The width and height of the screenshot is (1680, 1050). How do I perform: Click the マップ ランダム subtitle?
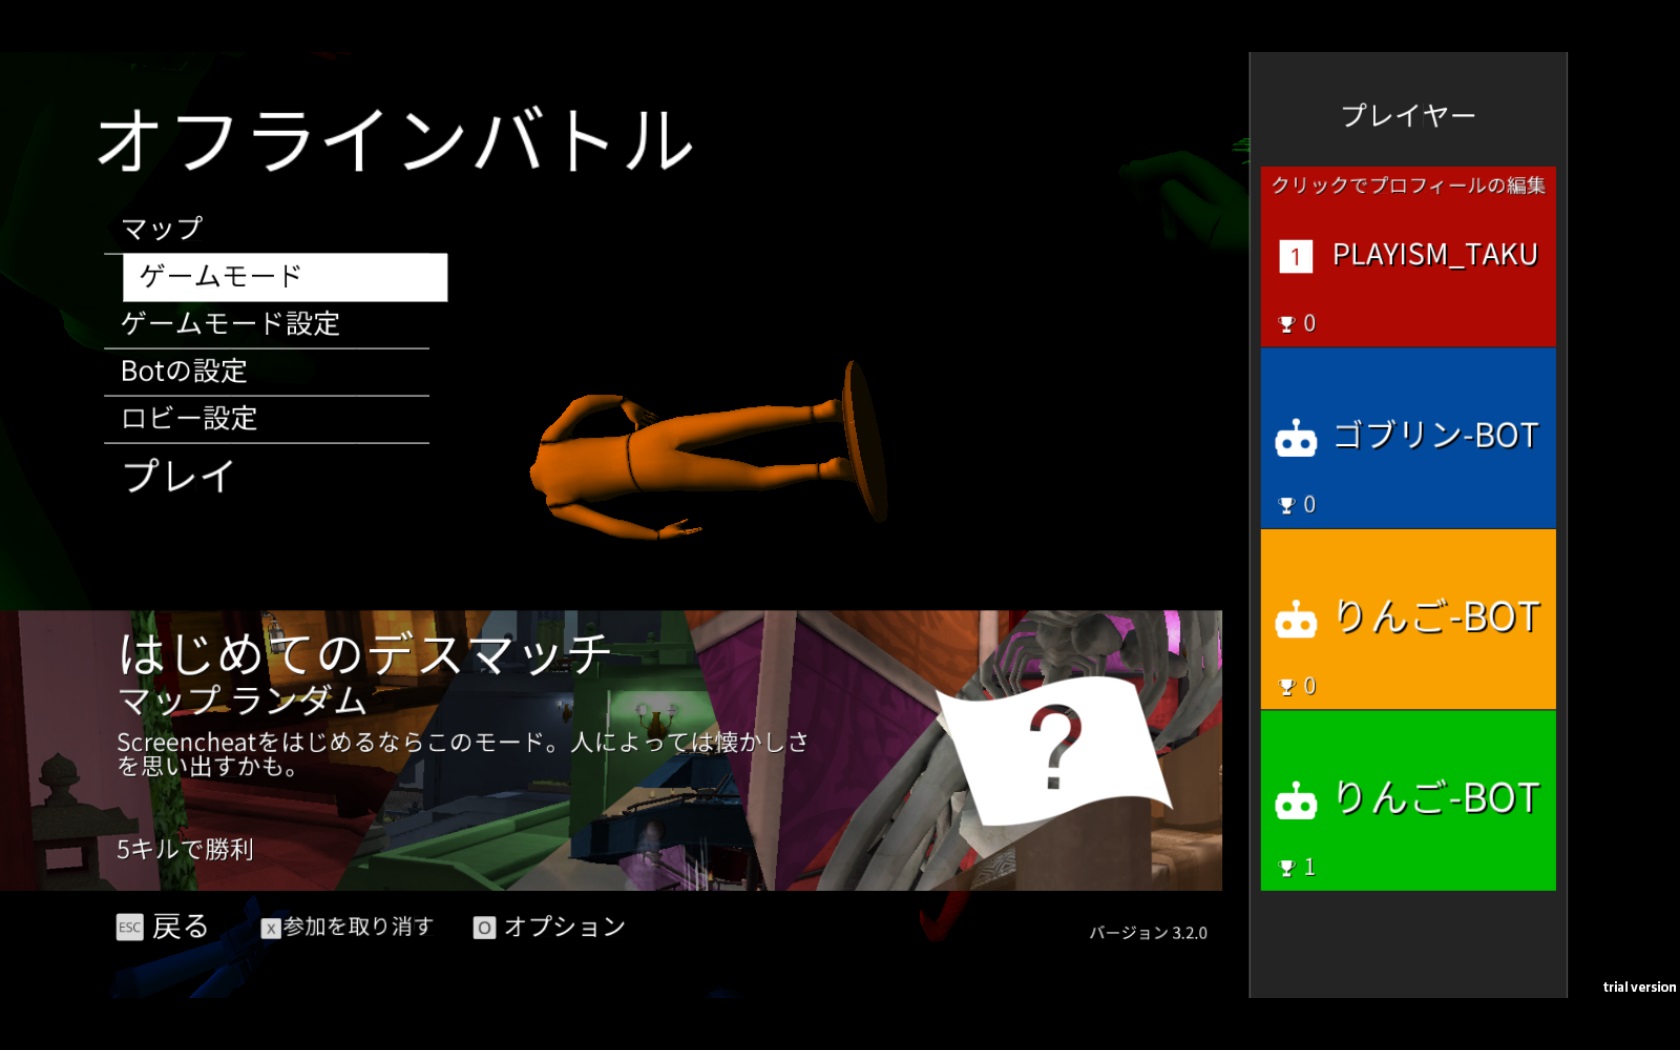pos(242,700)
